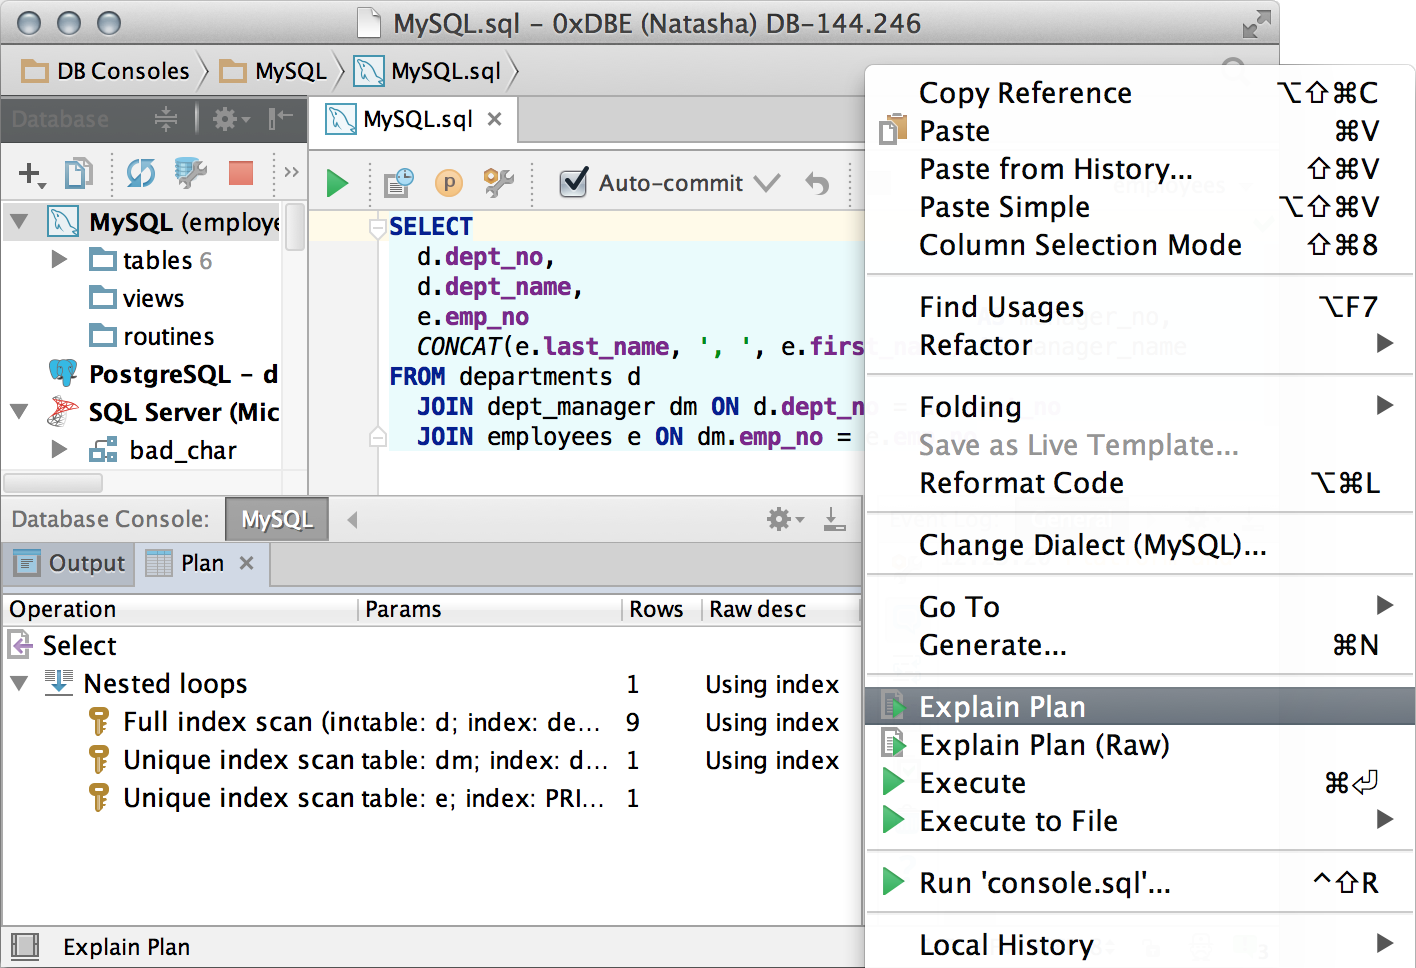Click the console download arrow icon
The height and width of the screenshot is (968, 1416).
(834, 518)
